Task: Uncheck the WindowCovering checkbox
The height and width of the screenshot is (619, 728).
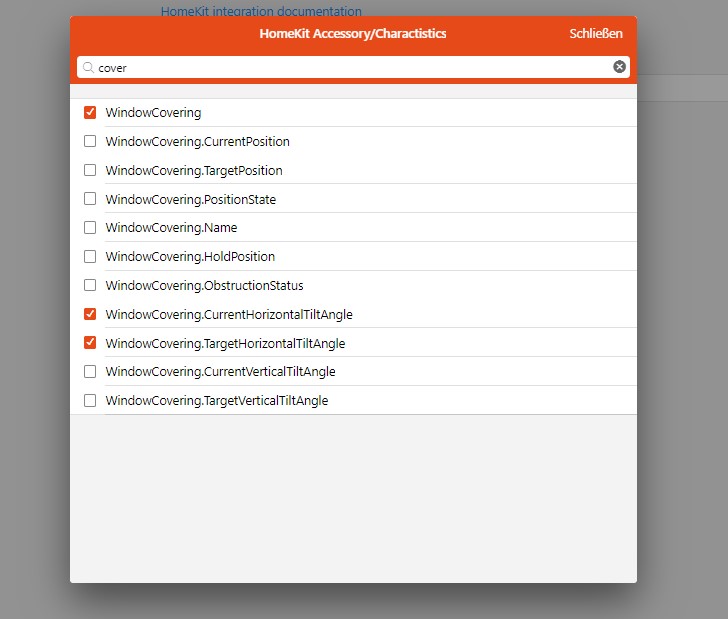Action: 90,112
